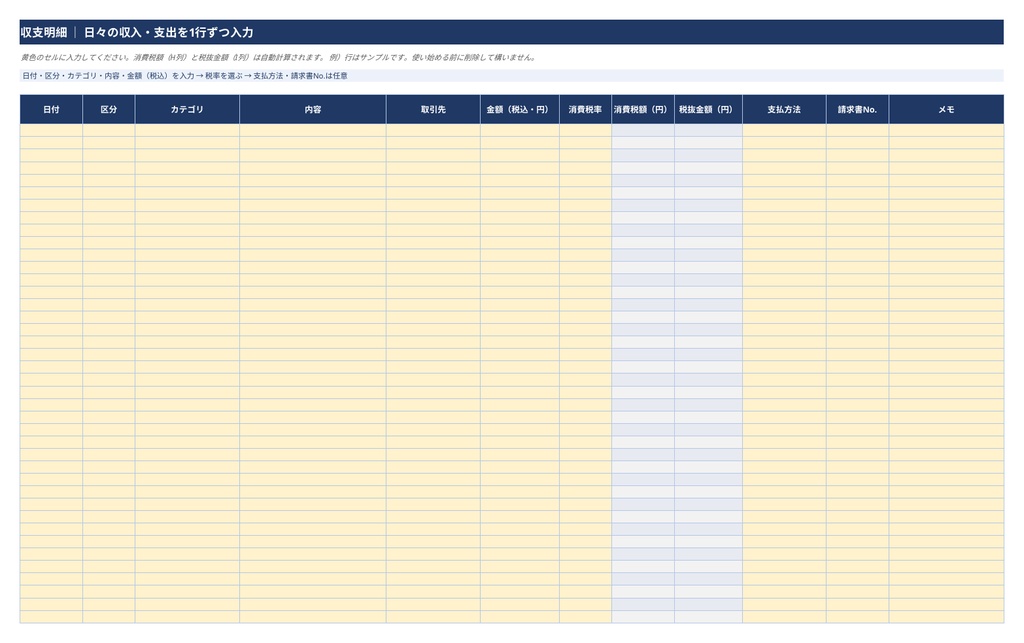The image size is (1024, 643).
Task: Select the メモ column header
Action: (x=946, y=109)
